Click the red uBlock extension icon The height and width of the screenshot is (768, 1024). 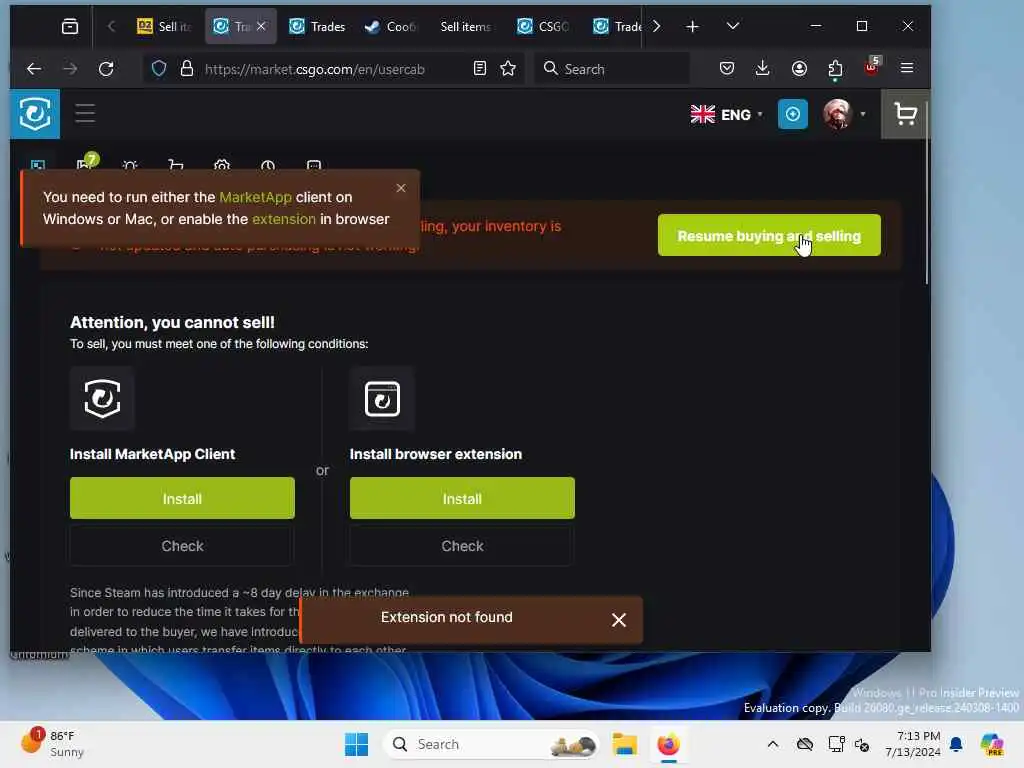[x=872, y=67]
